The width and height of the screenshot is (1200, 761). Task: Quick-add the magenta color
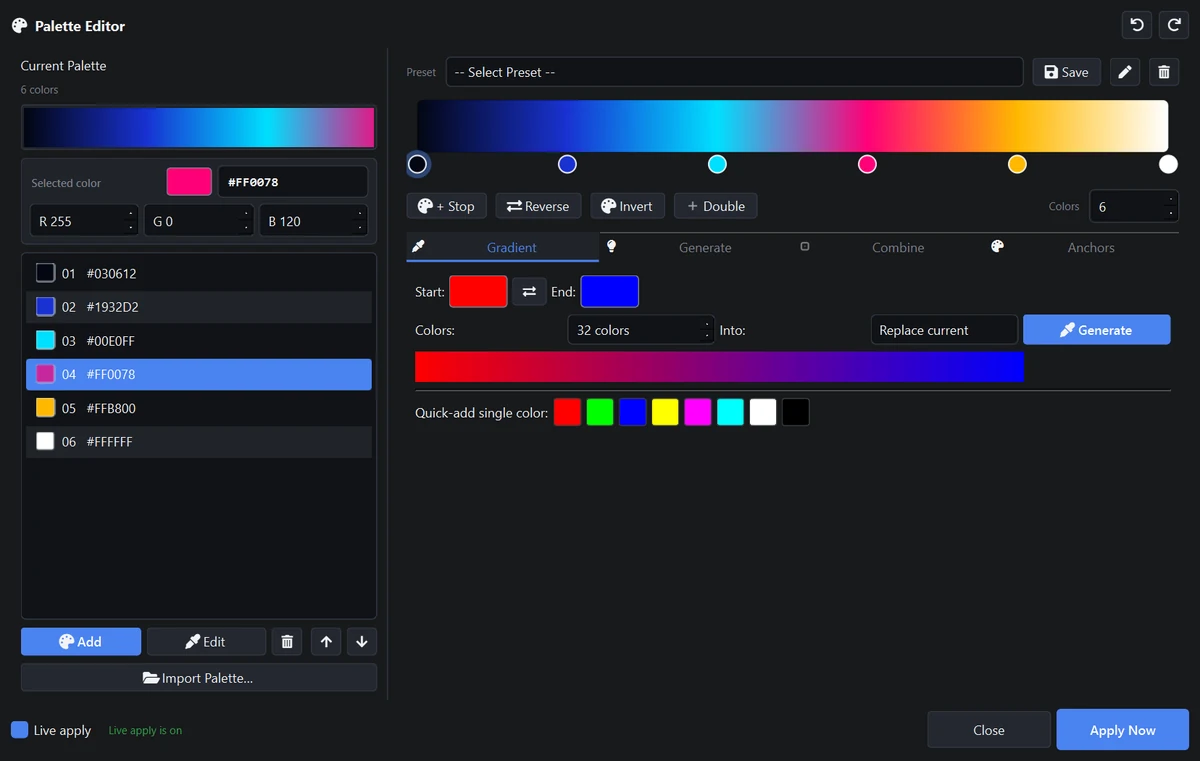click(x=698, y=412)
